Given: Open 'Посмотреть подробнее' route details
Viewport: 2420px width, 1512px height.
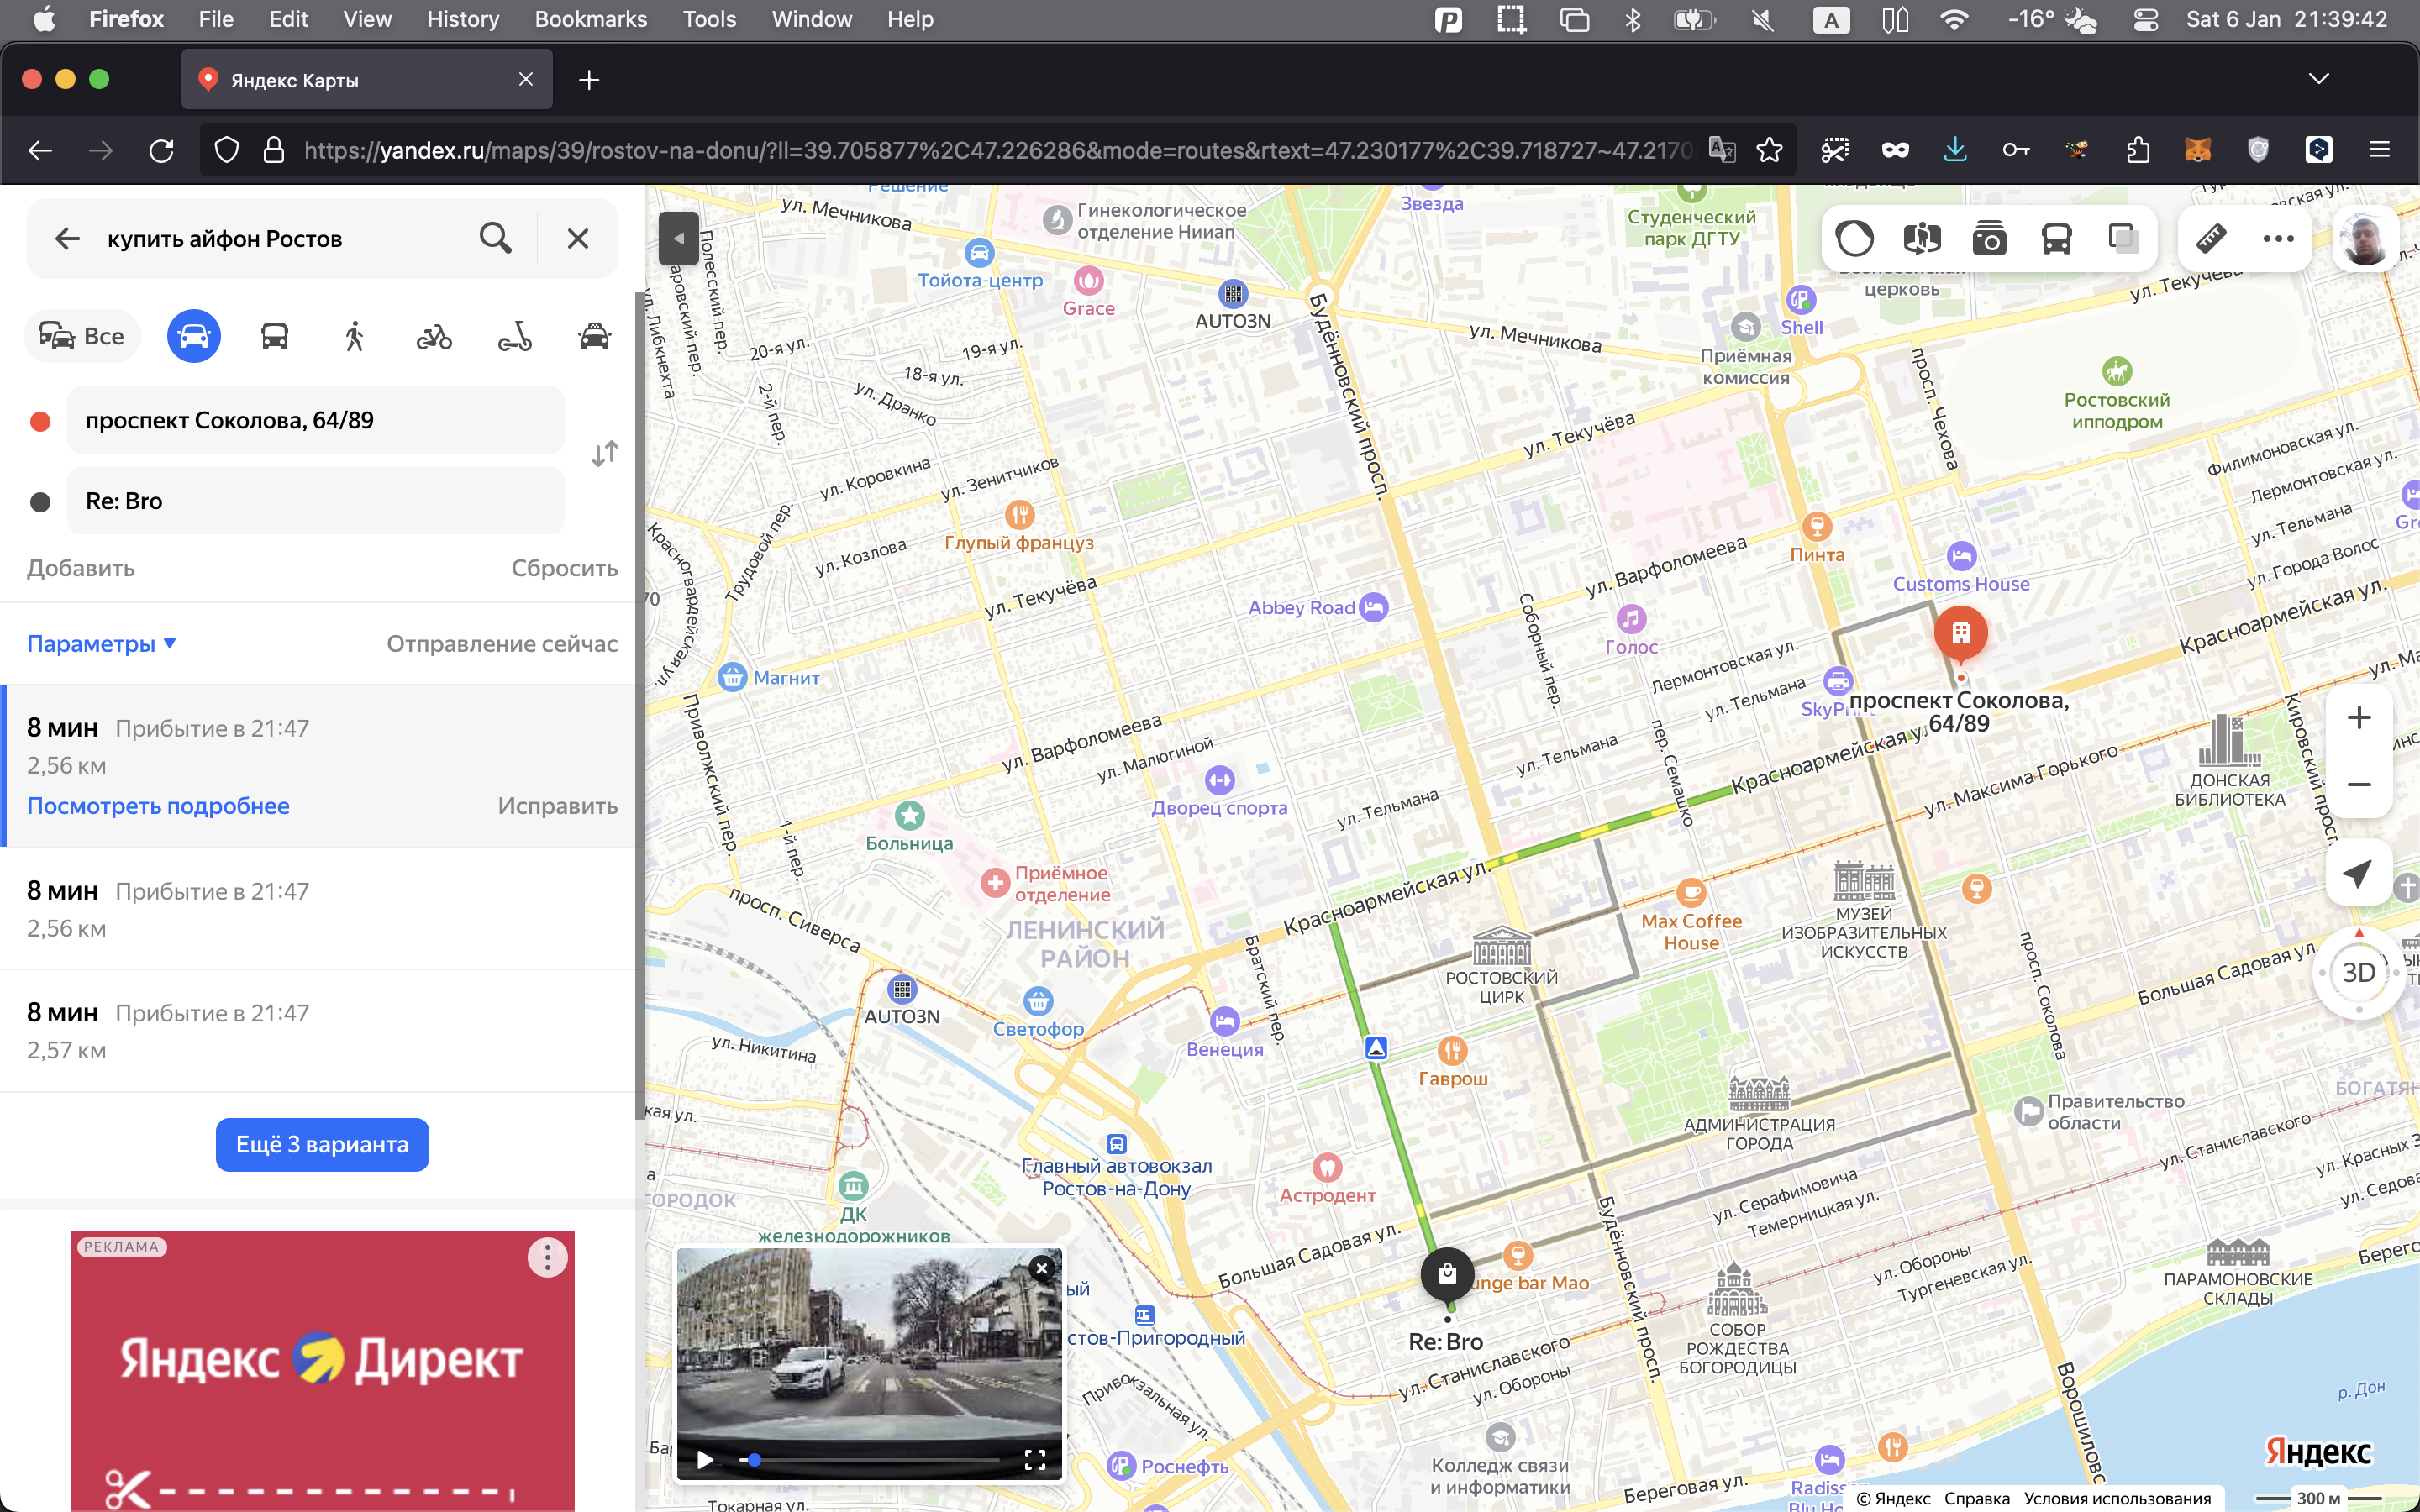Looking at the screenshot, I should point(158,806).
